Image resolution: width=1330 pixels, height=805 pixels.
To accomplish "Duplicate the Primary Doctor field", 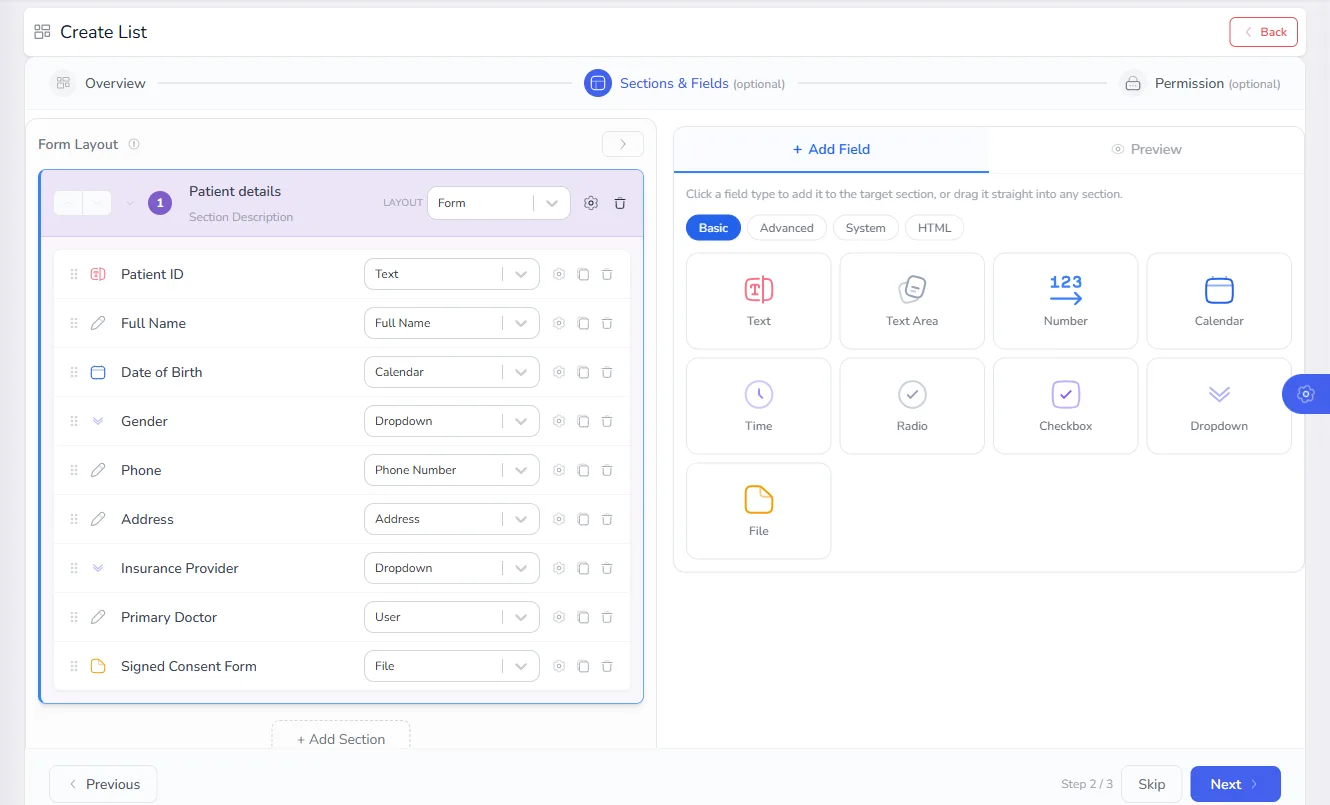I will 583,617.
